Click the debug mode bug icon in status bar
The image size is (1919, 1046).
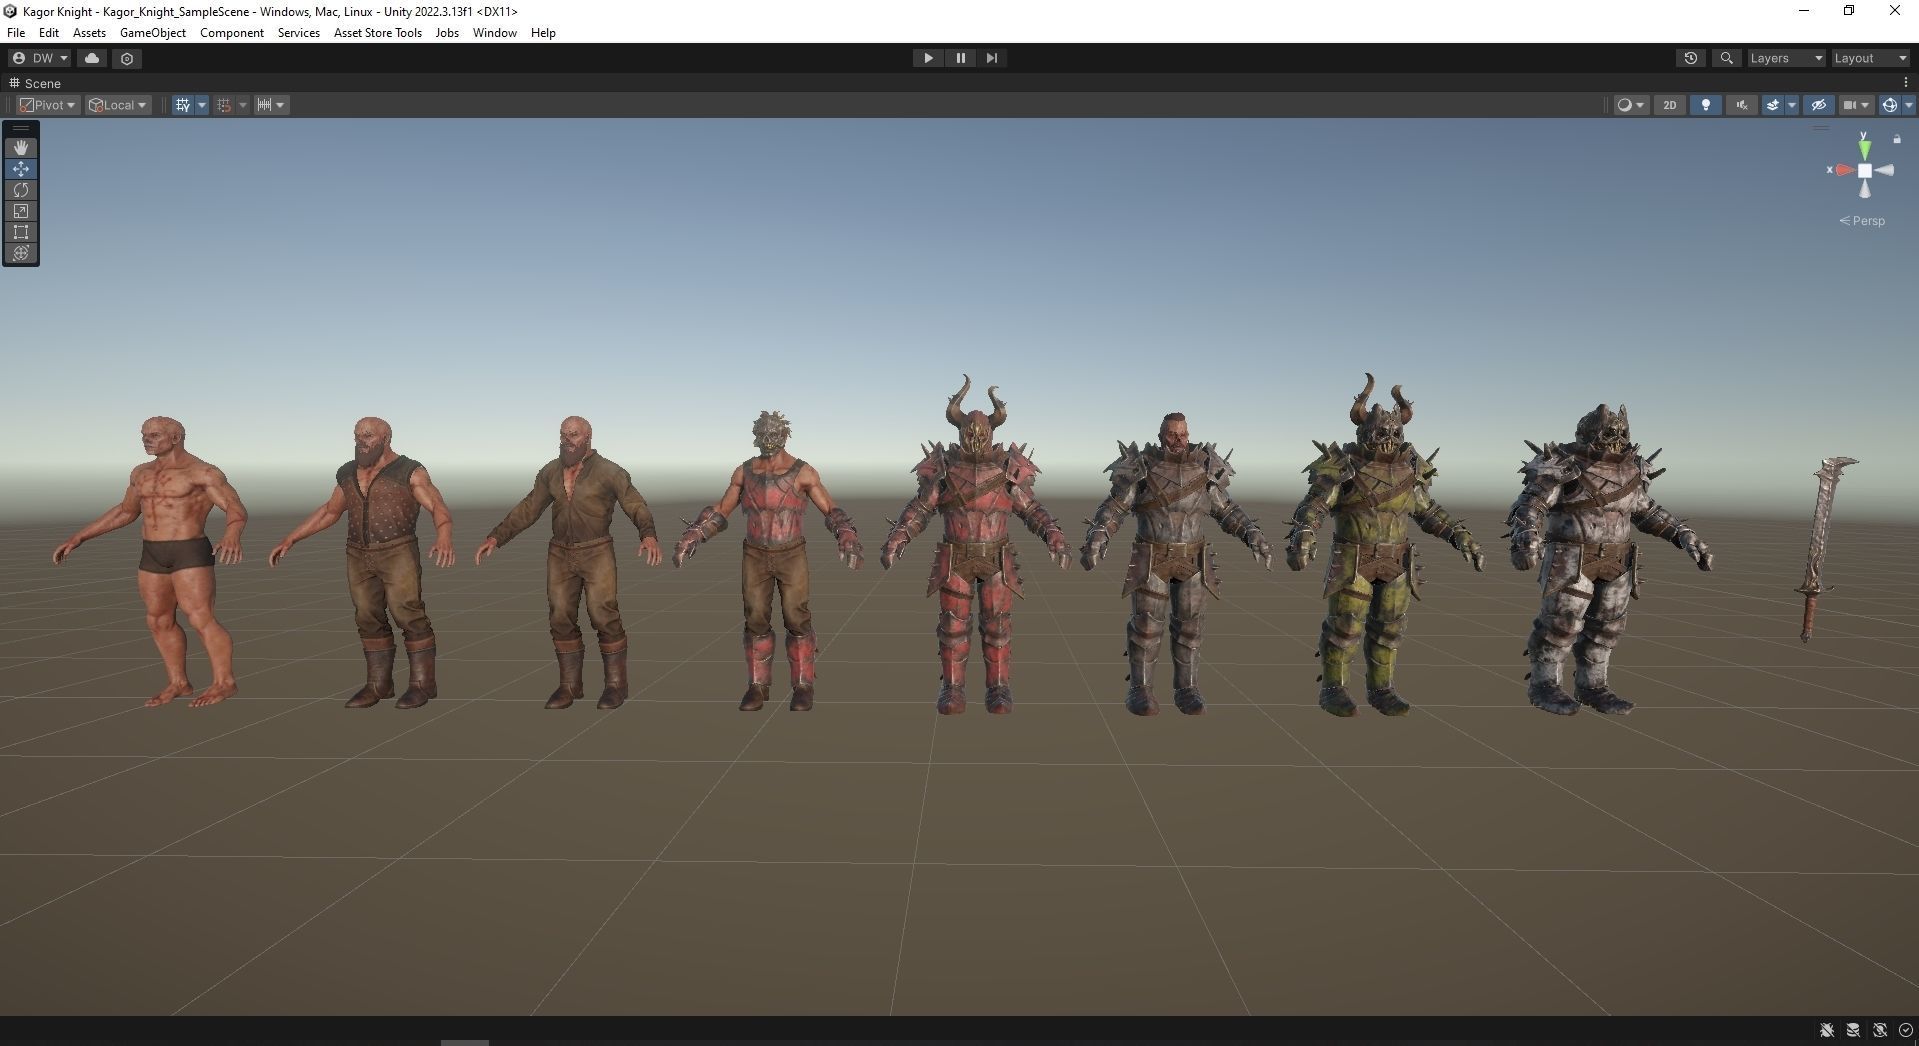(1827, 1030)
